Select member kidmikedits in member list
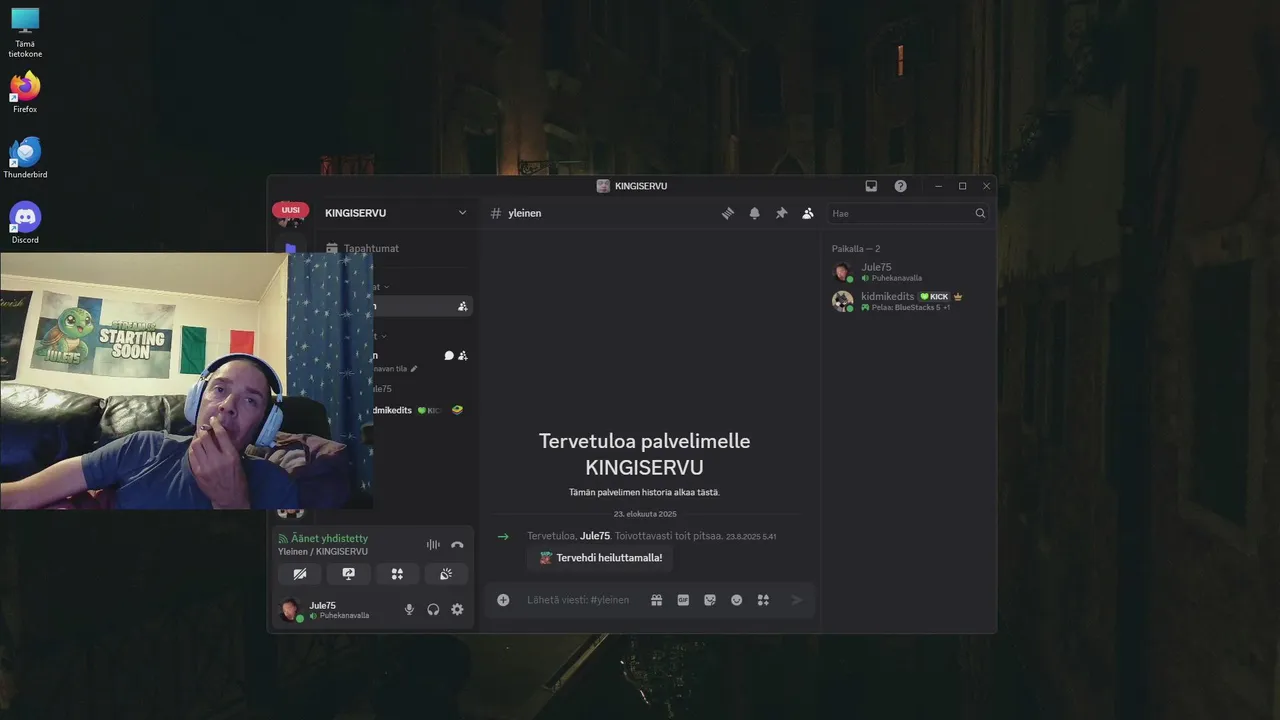1280x720 pixels. (x=908, y=301)
